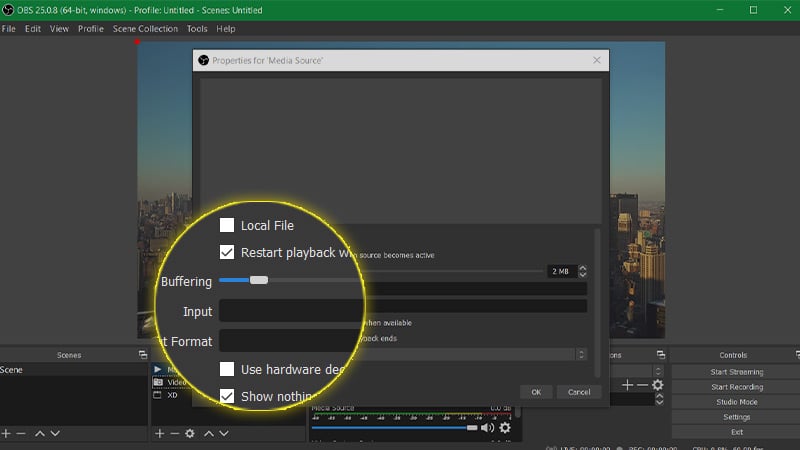Click the Buffering slider handle
800x450 pixels.
(x=259, y=280)
